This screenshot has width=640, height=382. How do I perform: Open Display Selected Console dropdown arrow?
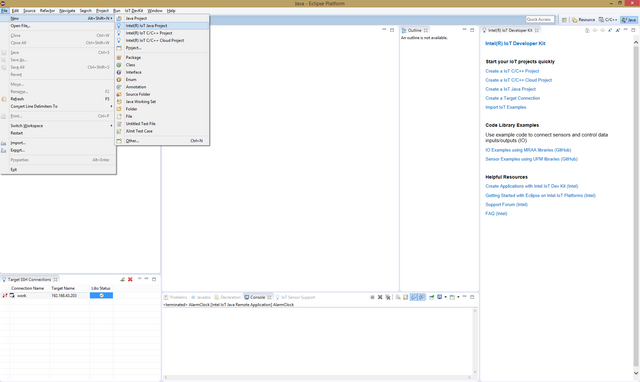click(445, 297)
